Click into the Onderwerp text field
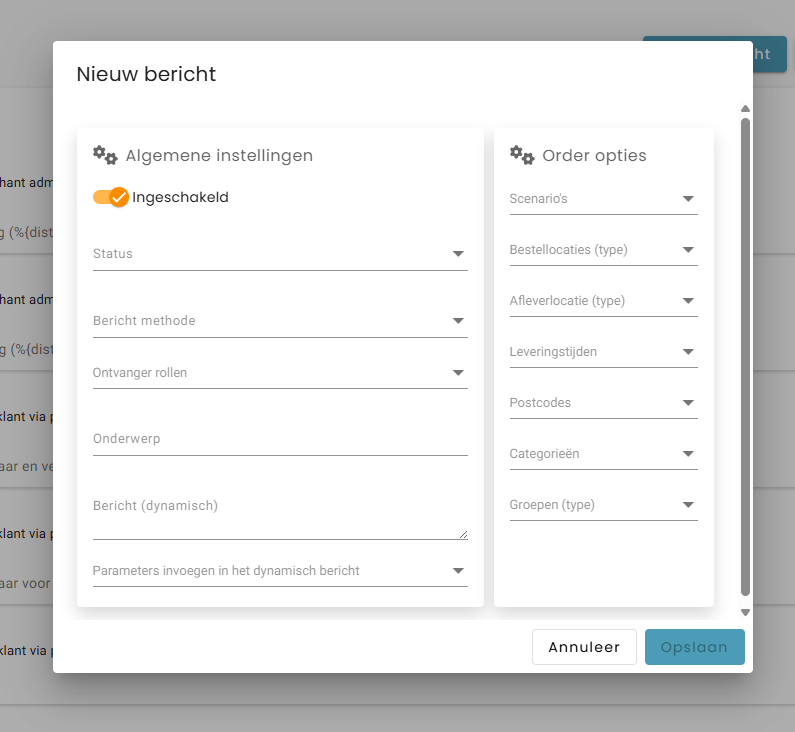 click(x=279, y=439)
